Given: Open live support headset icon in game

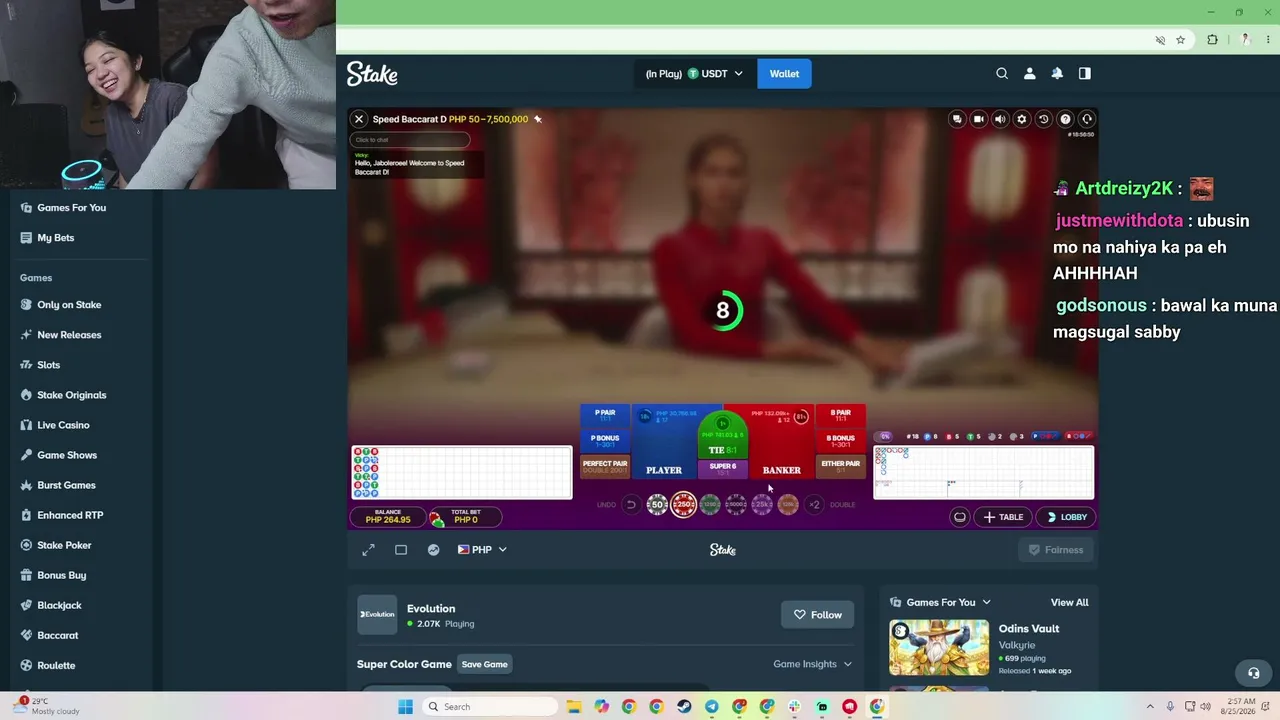Looking at the screenshot, I should pyautogui.click(x=1087, y=119).
